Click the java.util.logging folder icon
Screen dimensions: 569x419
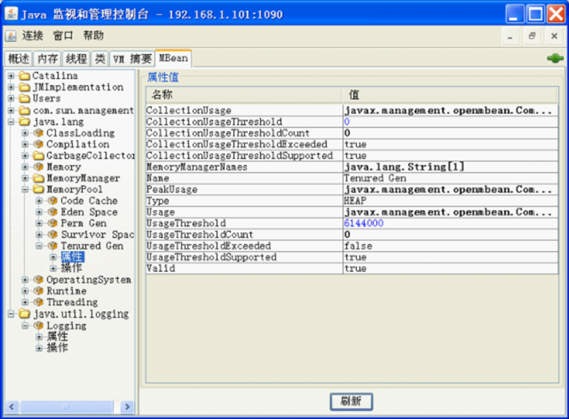coord(24,314)
